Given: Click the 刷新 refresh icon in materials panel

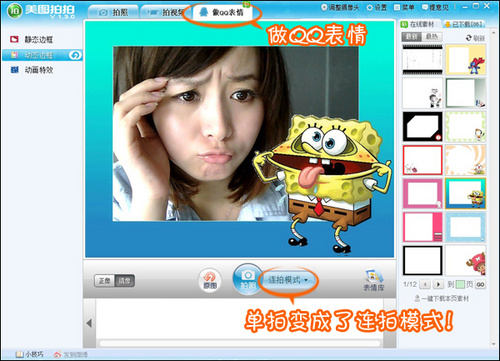Looking at the screenshot, I should point(469,38).
